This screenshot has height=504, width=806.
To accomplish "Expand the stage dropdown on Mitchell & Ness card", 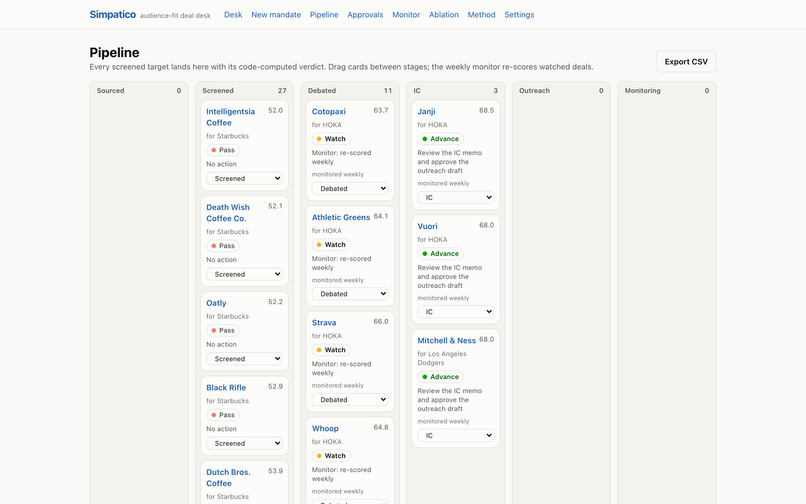I will tap(456, 436).
